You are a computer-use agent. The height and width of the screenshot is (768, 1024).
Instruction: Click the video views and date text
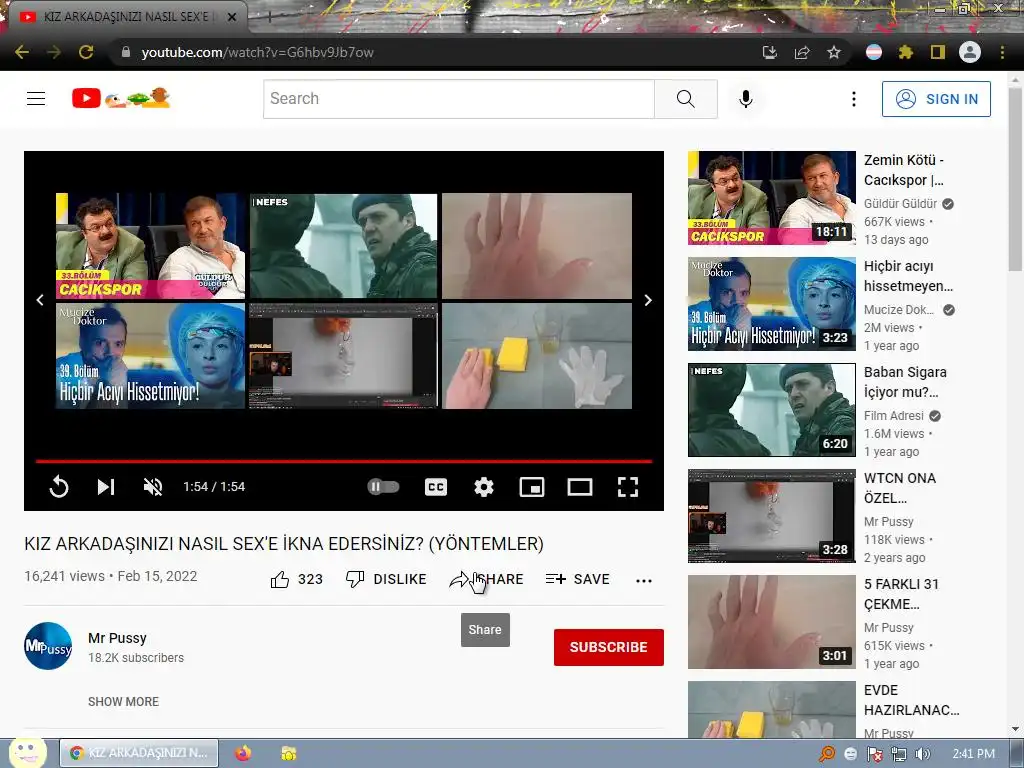click(111, 577)
